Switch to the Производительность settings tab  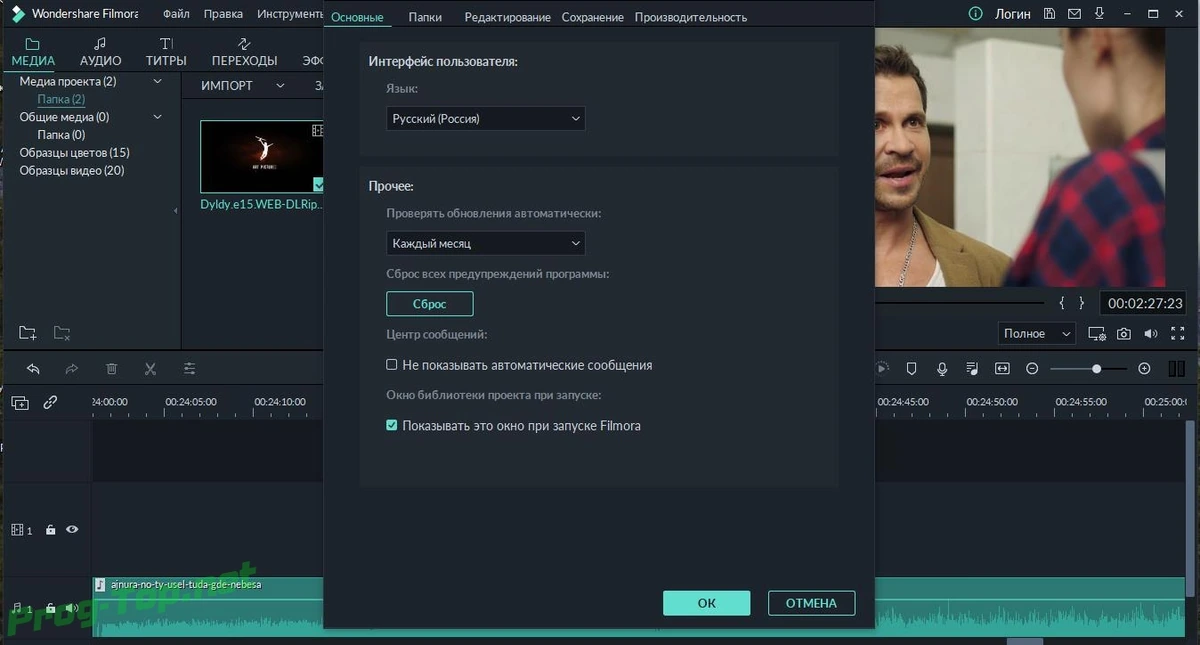pyautogui.click(x=691, y=17)
